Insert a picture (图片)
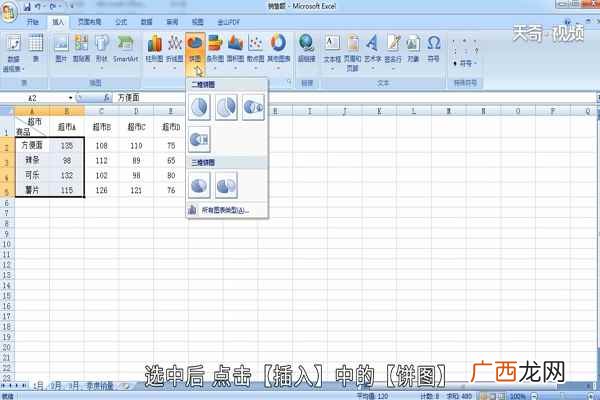 (61, 49)
